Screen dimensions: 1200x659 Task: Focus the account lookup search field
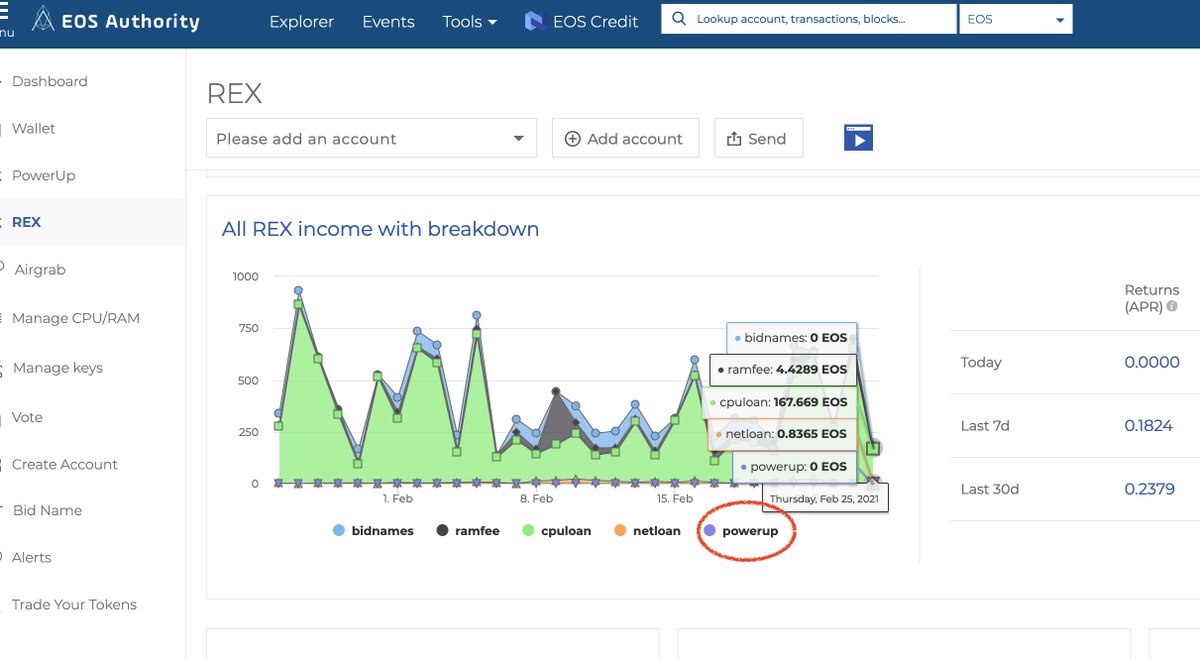tap(808, 19)
